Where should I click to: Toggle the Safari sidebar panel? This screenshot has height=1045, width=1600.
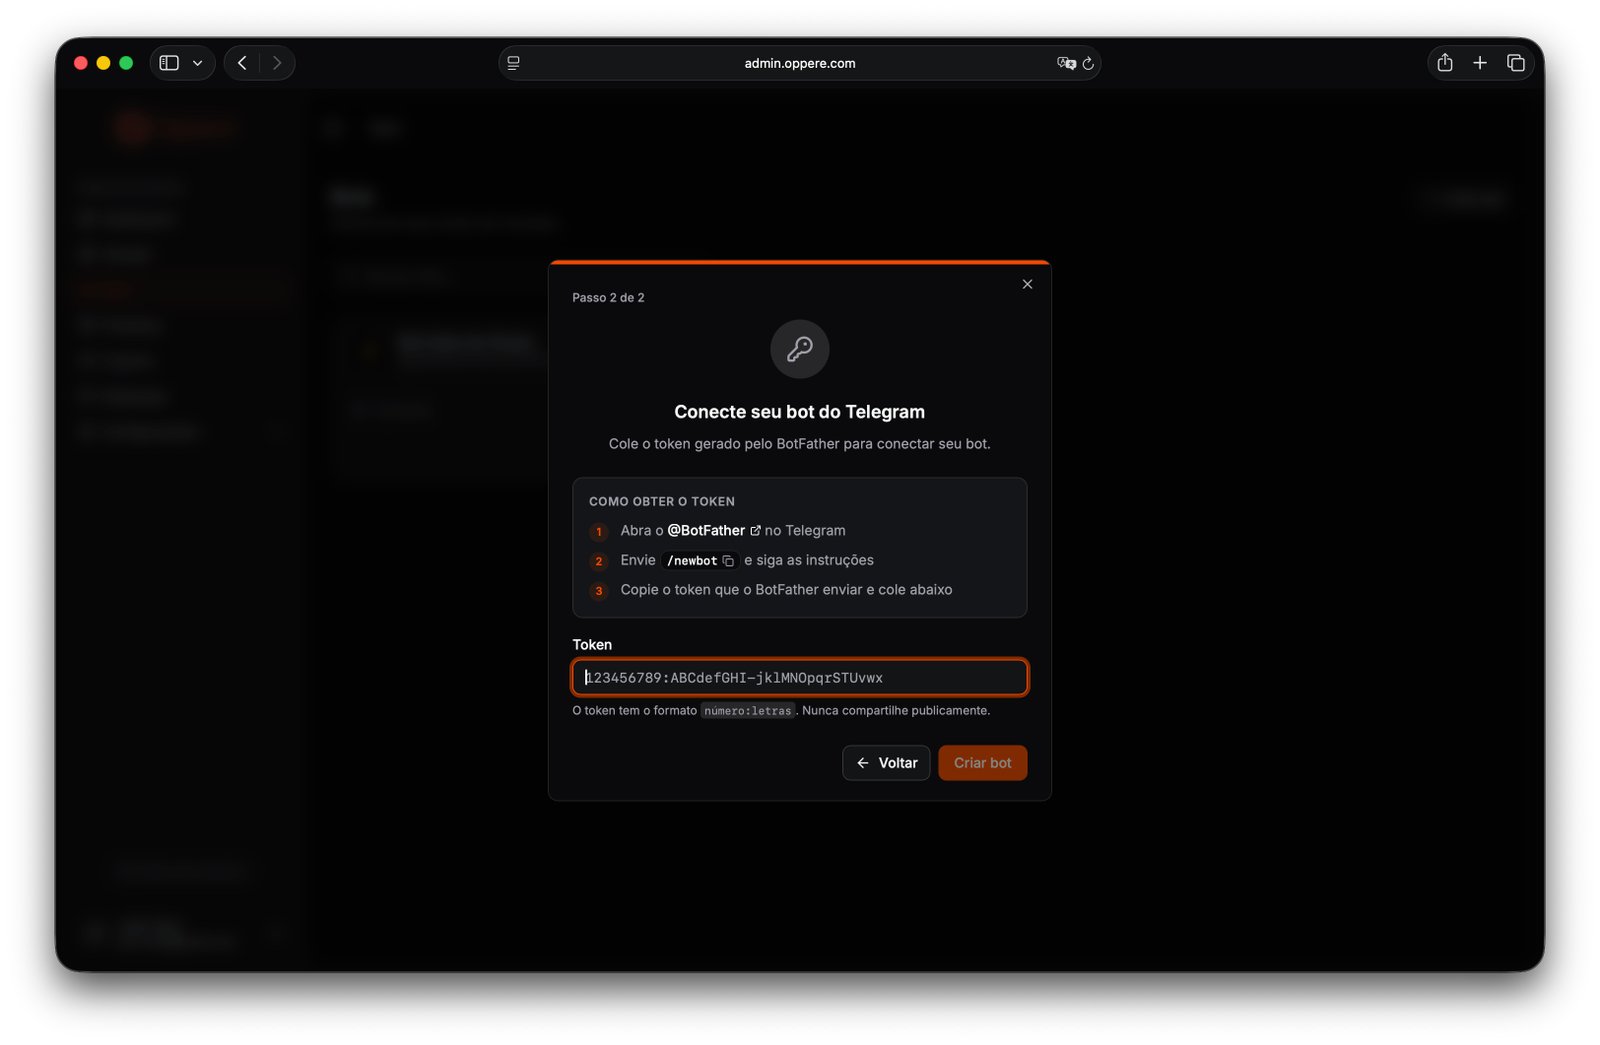(x=169, y=63)
